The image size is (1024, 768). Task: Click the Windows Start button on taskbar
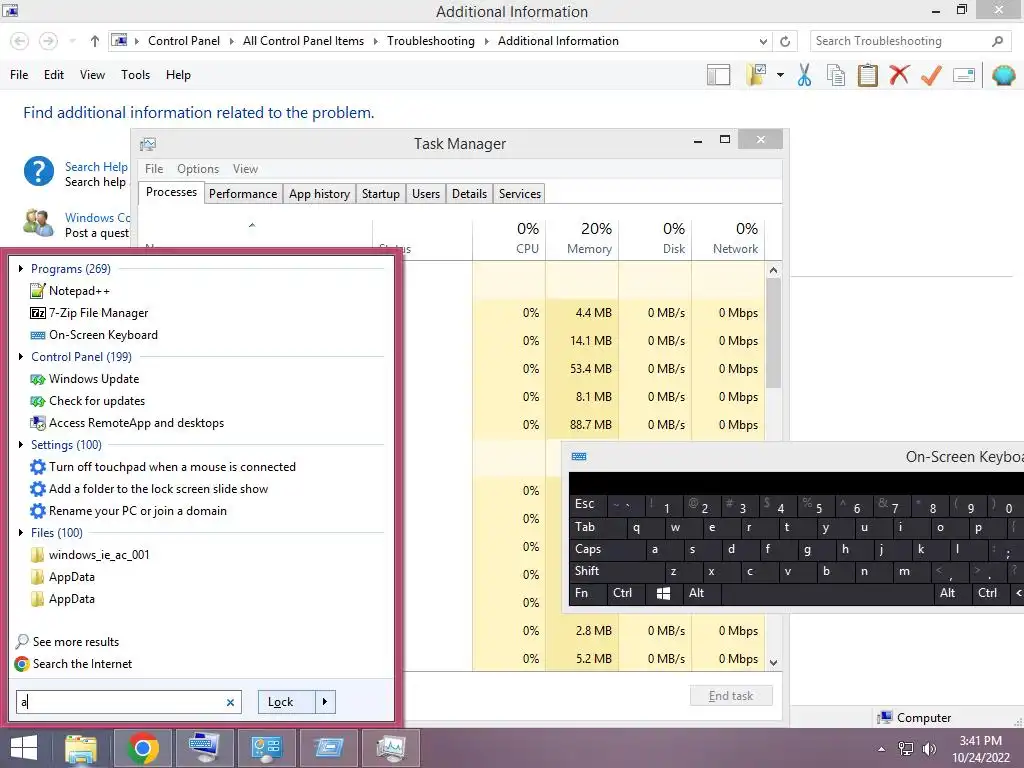[x=24, y=748]
